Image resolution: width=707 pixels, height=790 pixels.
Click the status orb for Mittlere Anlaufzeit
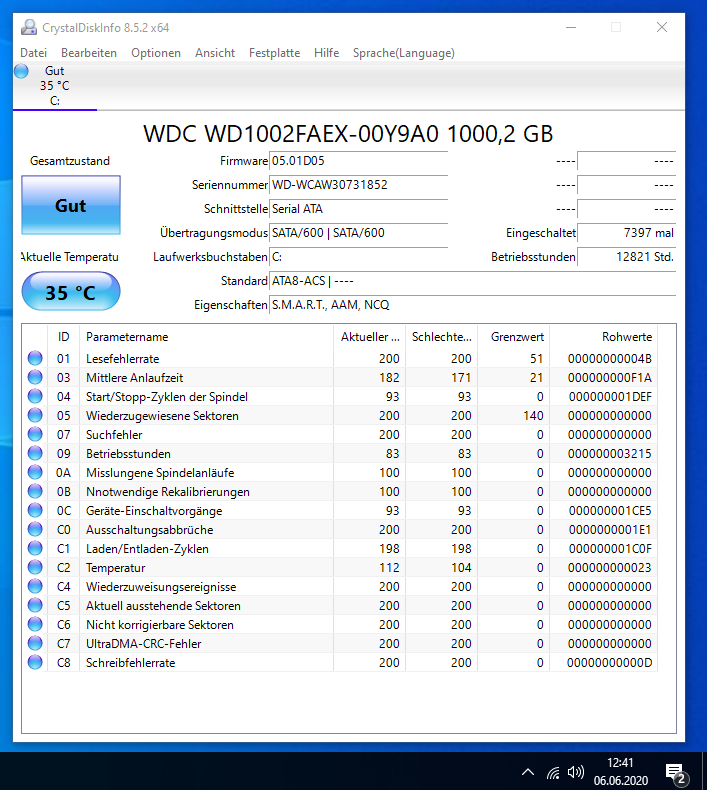(x=35, y=377)
